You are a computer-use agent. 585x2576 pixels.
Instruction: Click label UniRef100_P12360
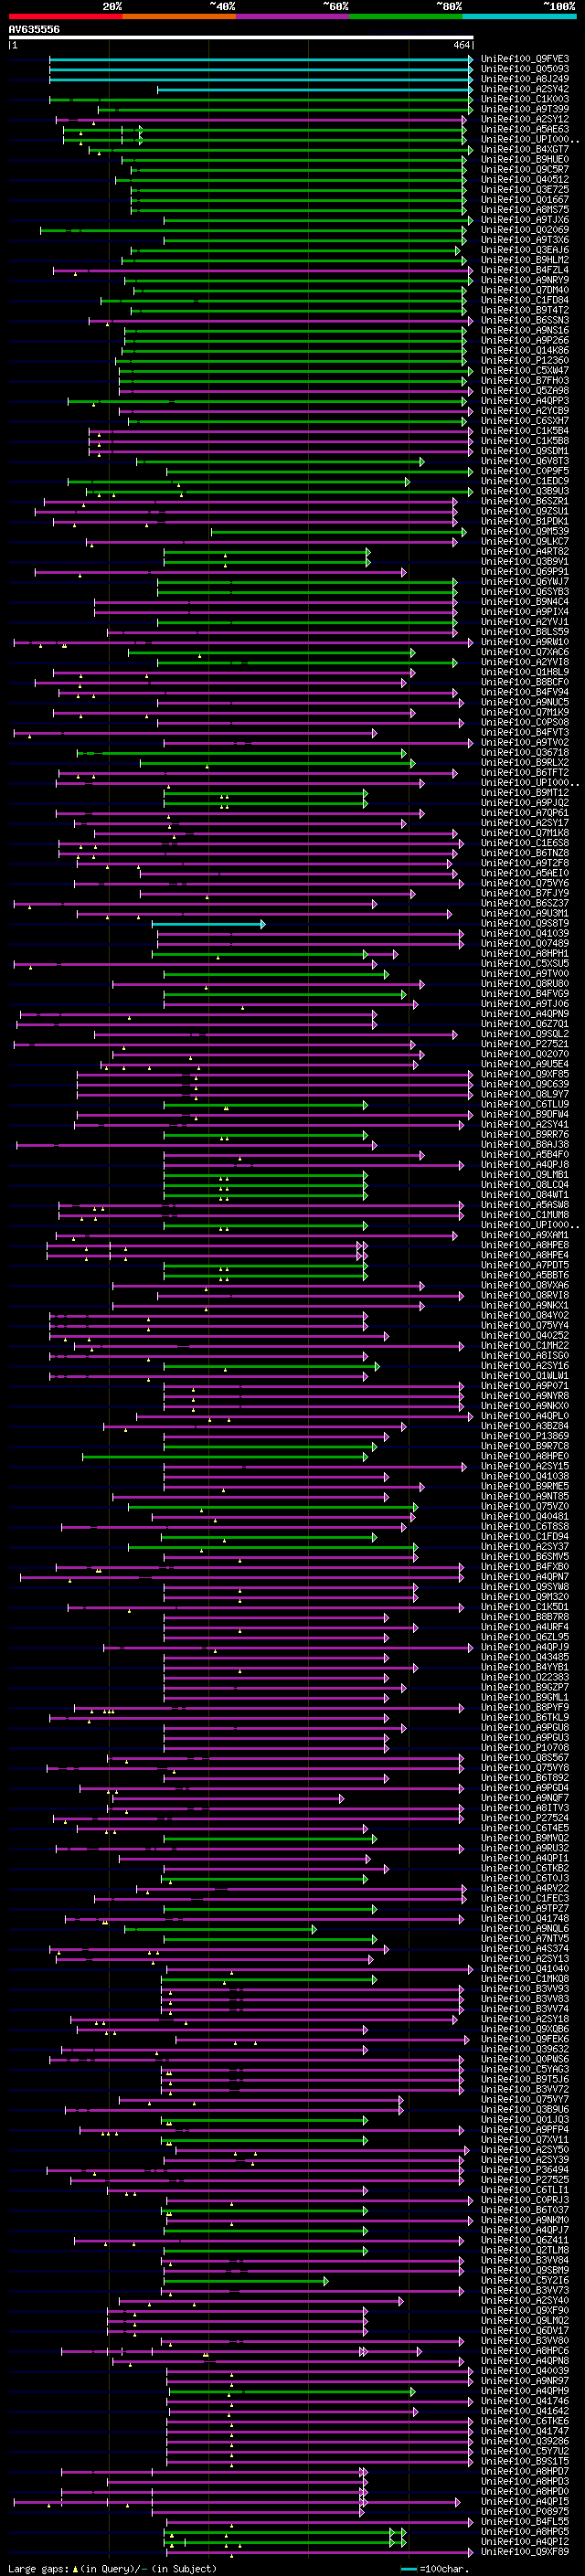(x=525, y=360)
